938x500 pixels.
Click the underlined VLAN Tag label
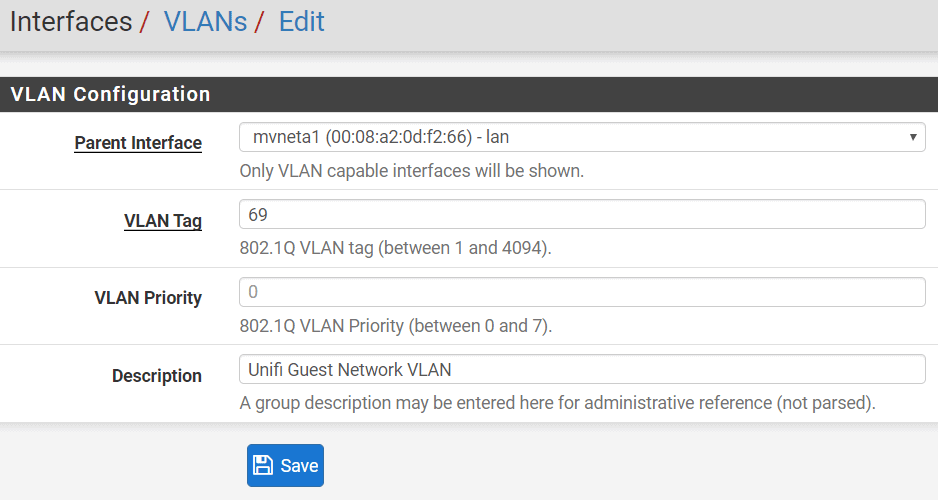163,221
